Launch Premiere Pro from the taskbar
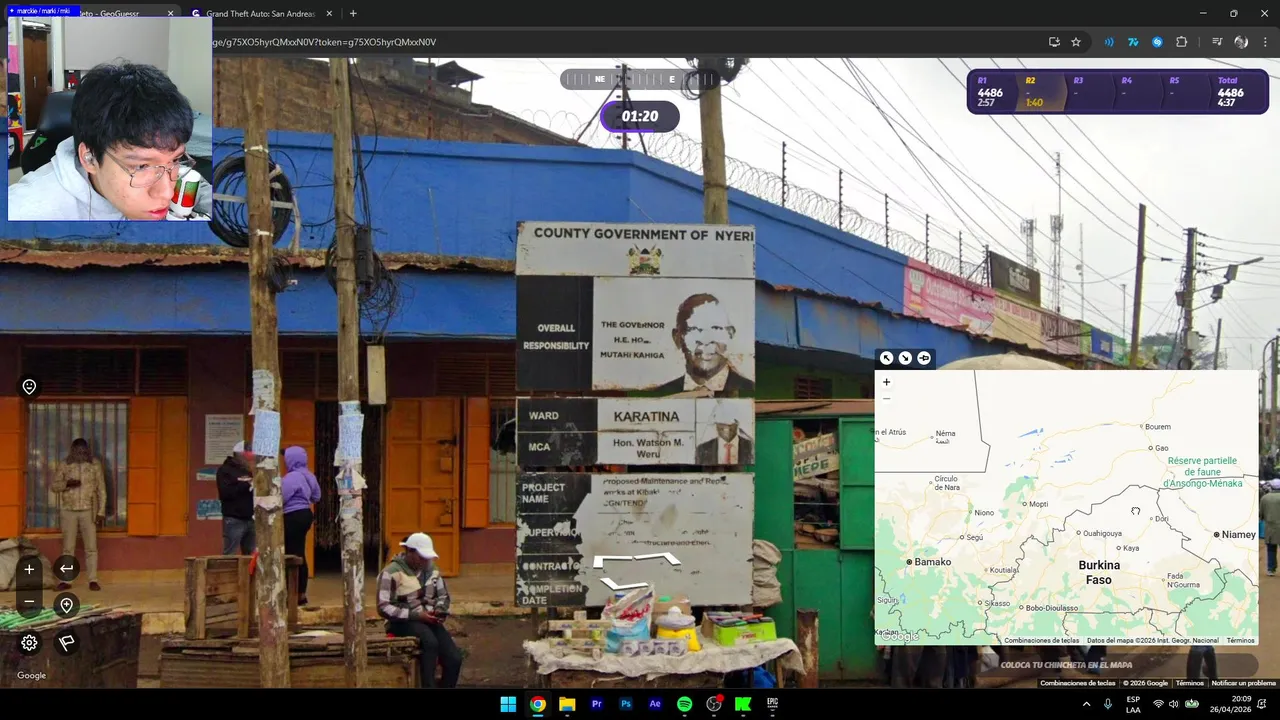Viewport: 1280px width, 720px height. coord(597,704)
